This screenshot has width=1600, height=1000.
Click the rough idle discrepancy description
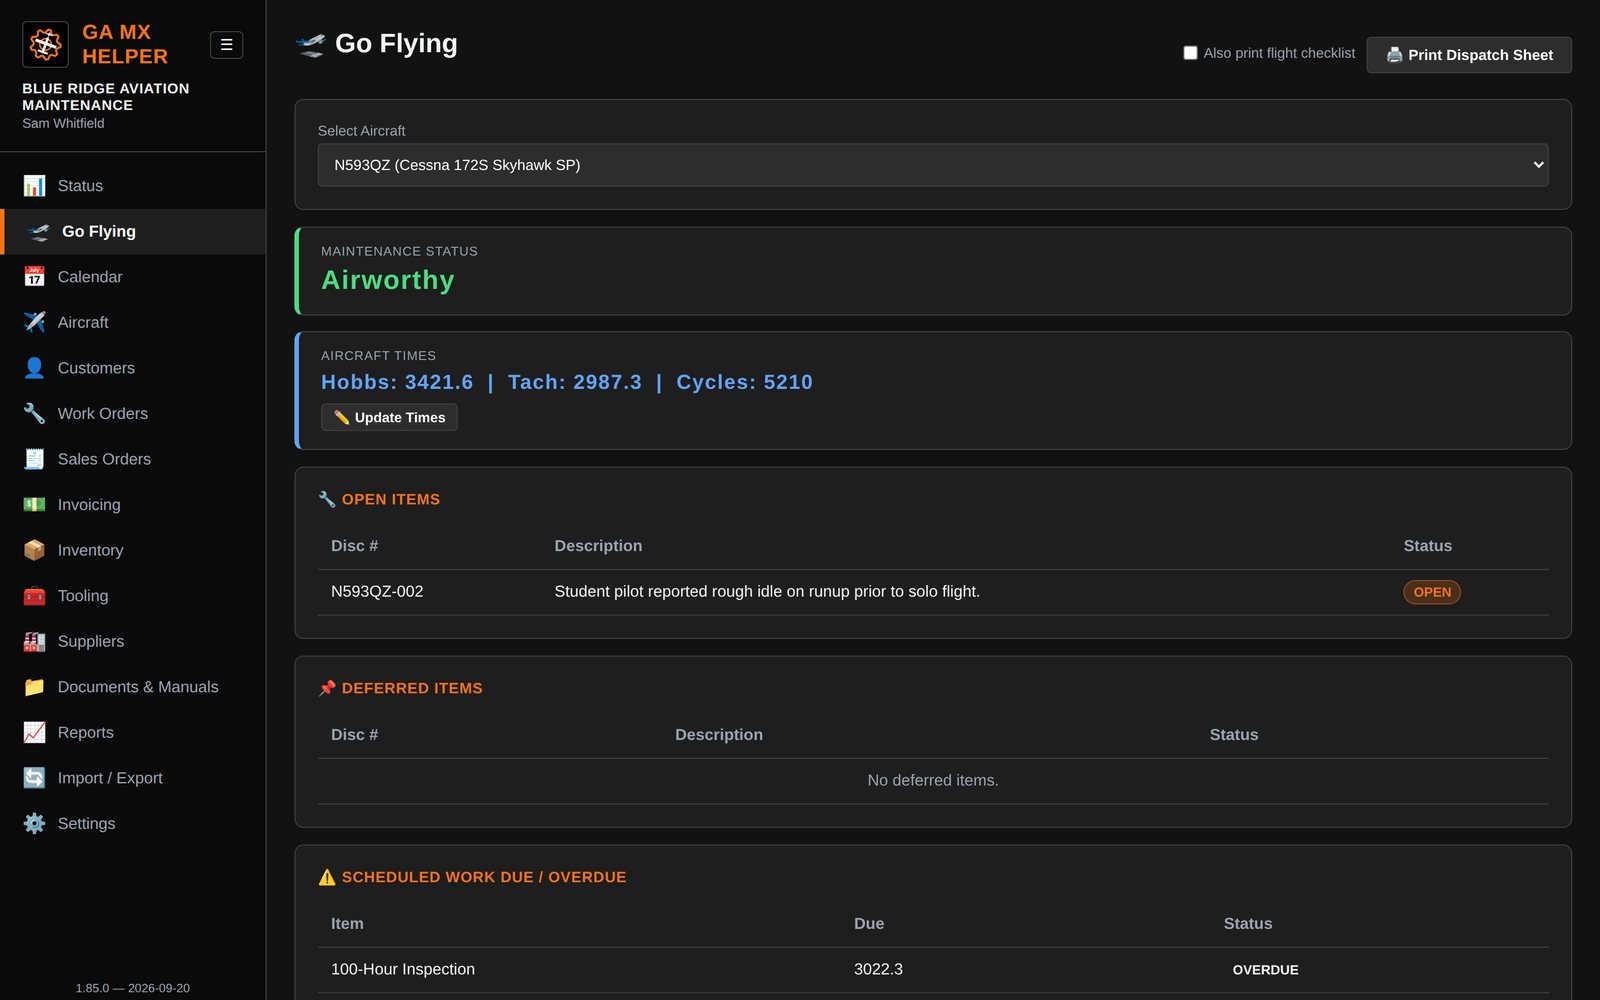[x=767, y=592]
